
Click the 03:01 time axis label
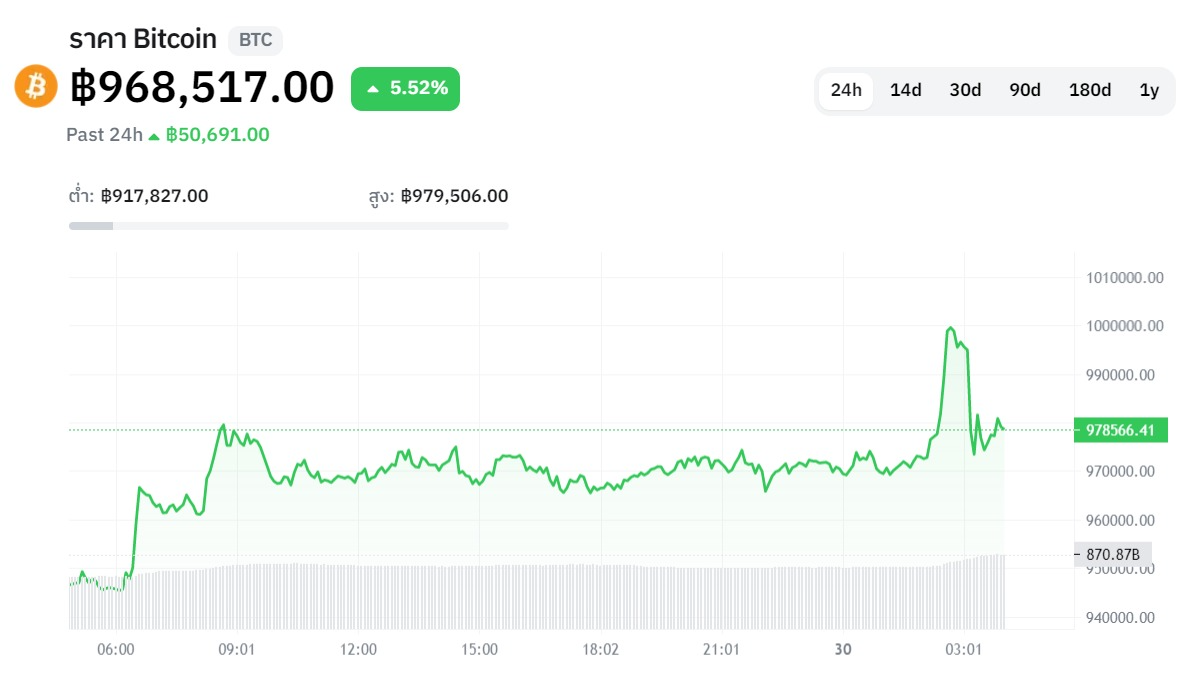[963, 650]
